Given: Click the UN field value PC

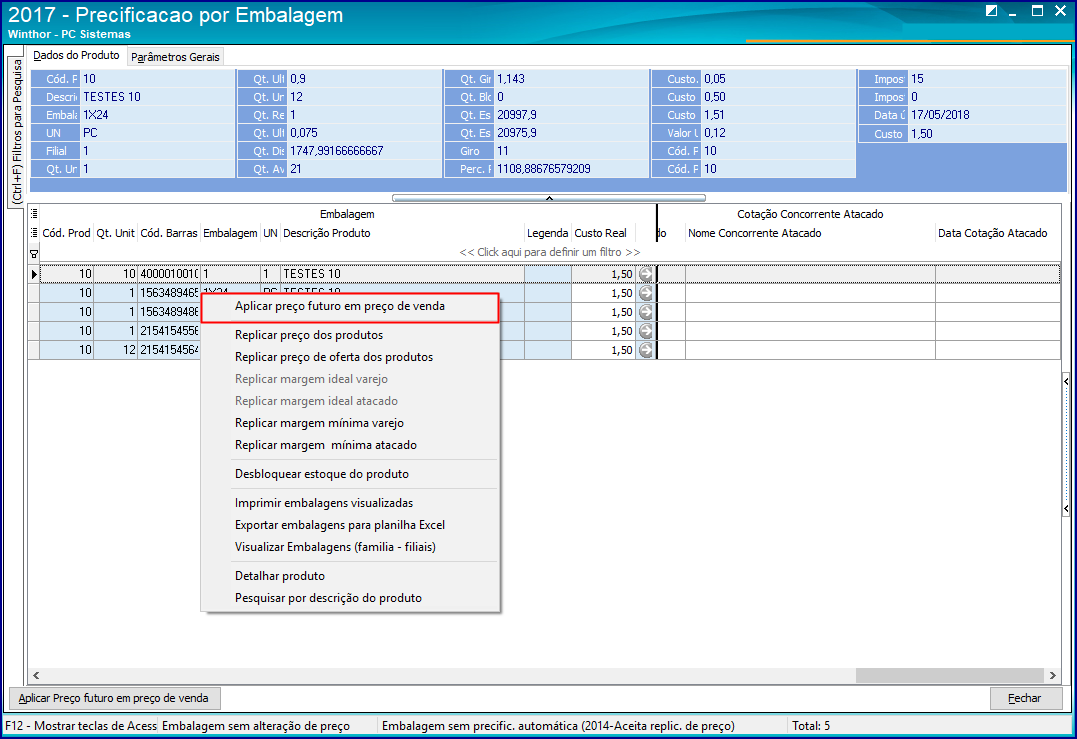Looking at the screenshot, I should click(x=90, y=133).
